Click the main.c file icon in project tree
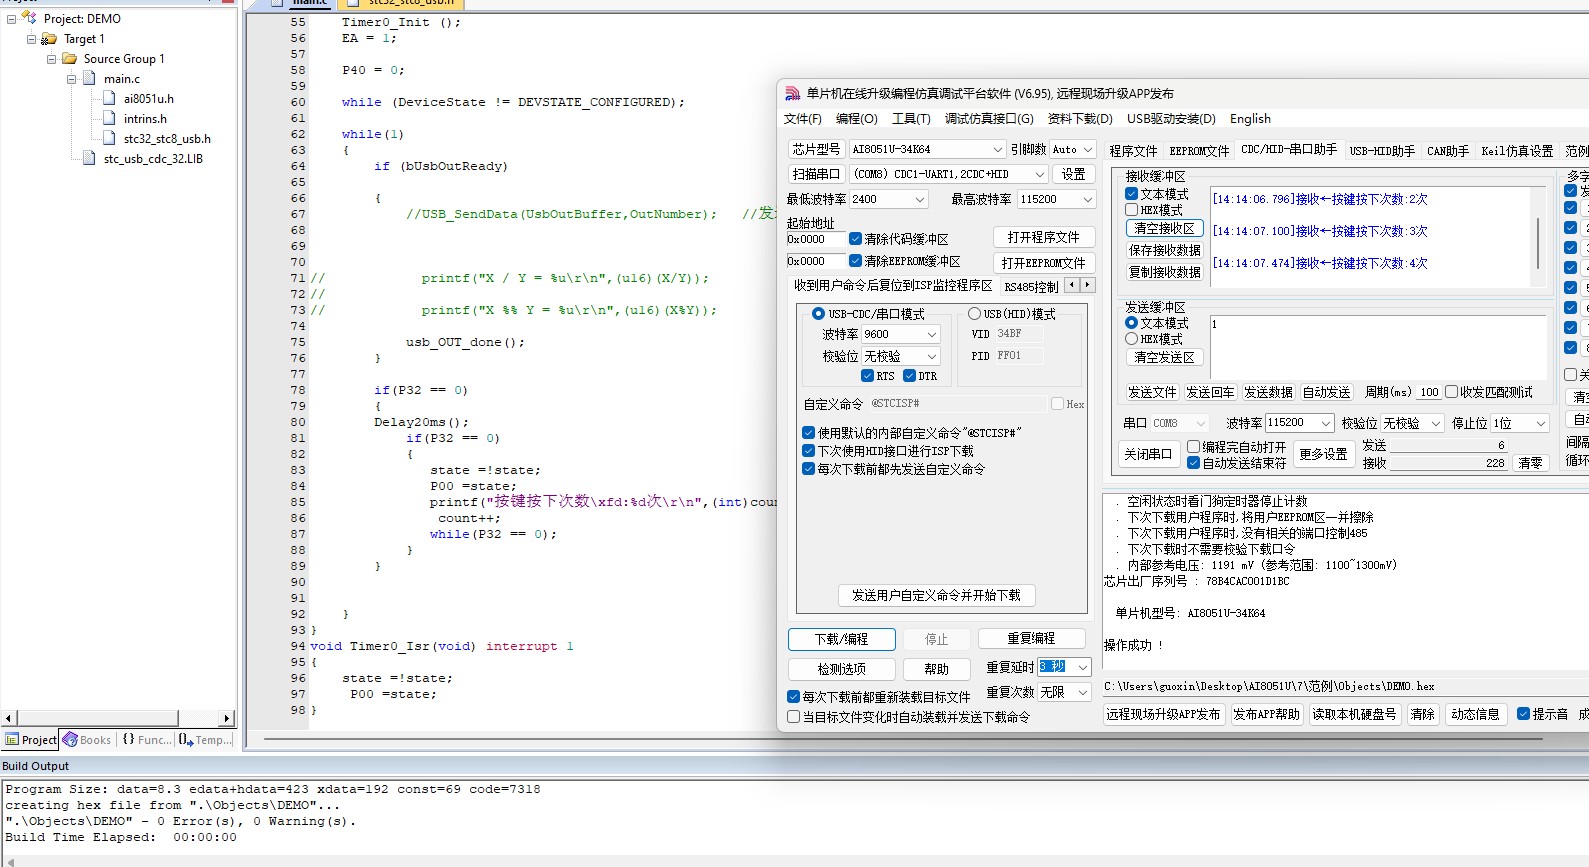 [x=89, y=79]
